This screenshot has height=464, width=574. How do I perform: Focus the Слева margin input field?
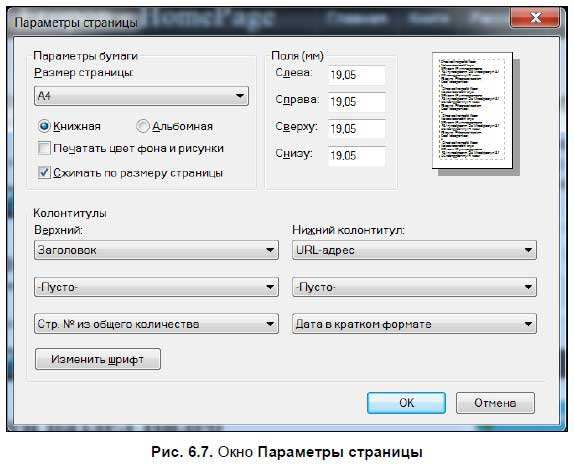tap(357, 75)
